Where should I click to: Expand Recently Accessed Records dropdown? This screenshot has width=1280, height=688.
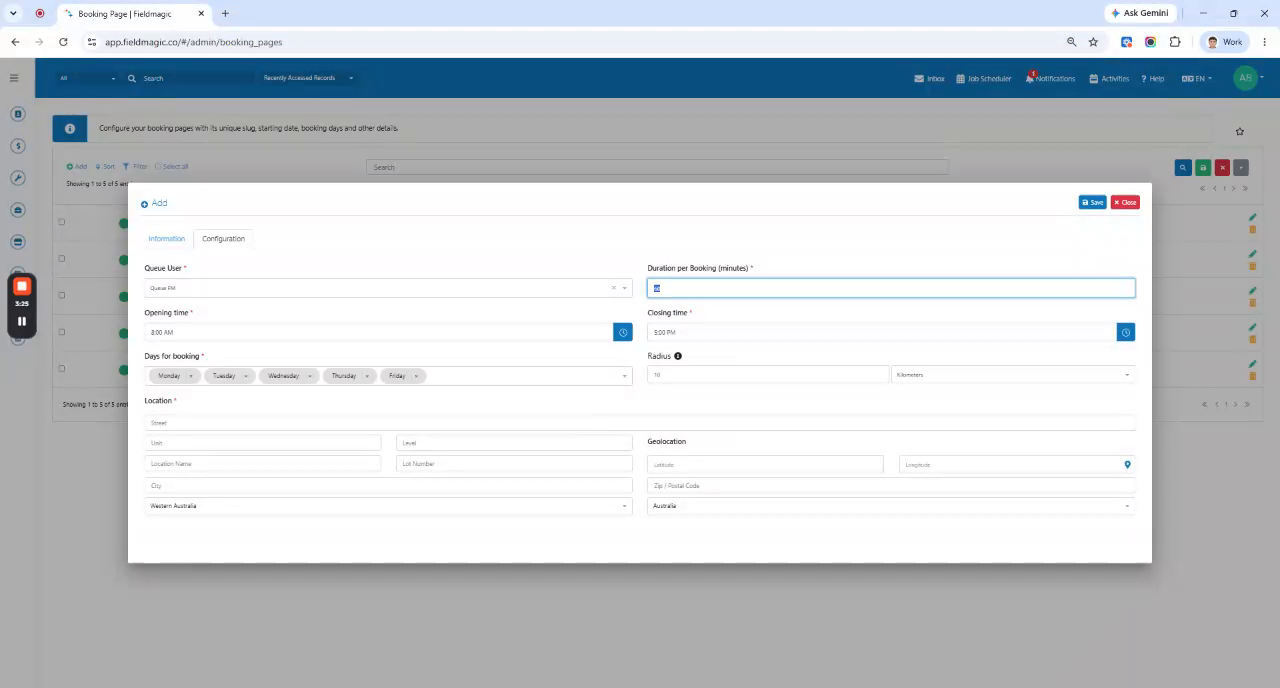(308, 78)
